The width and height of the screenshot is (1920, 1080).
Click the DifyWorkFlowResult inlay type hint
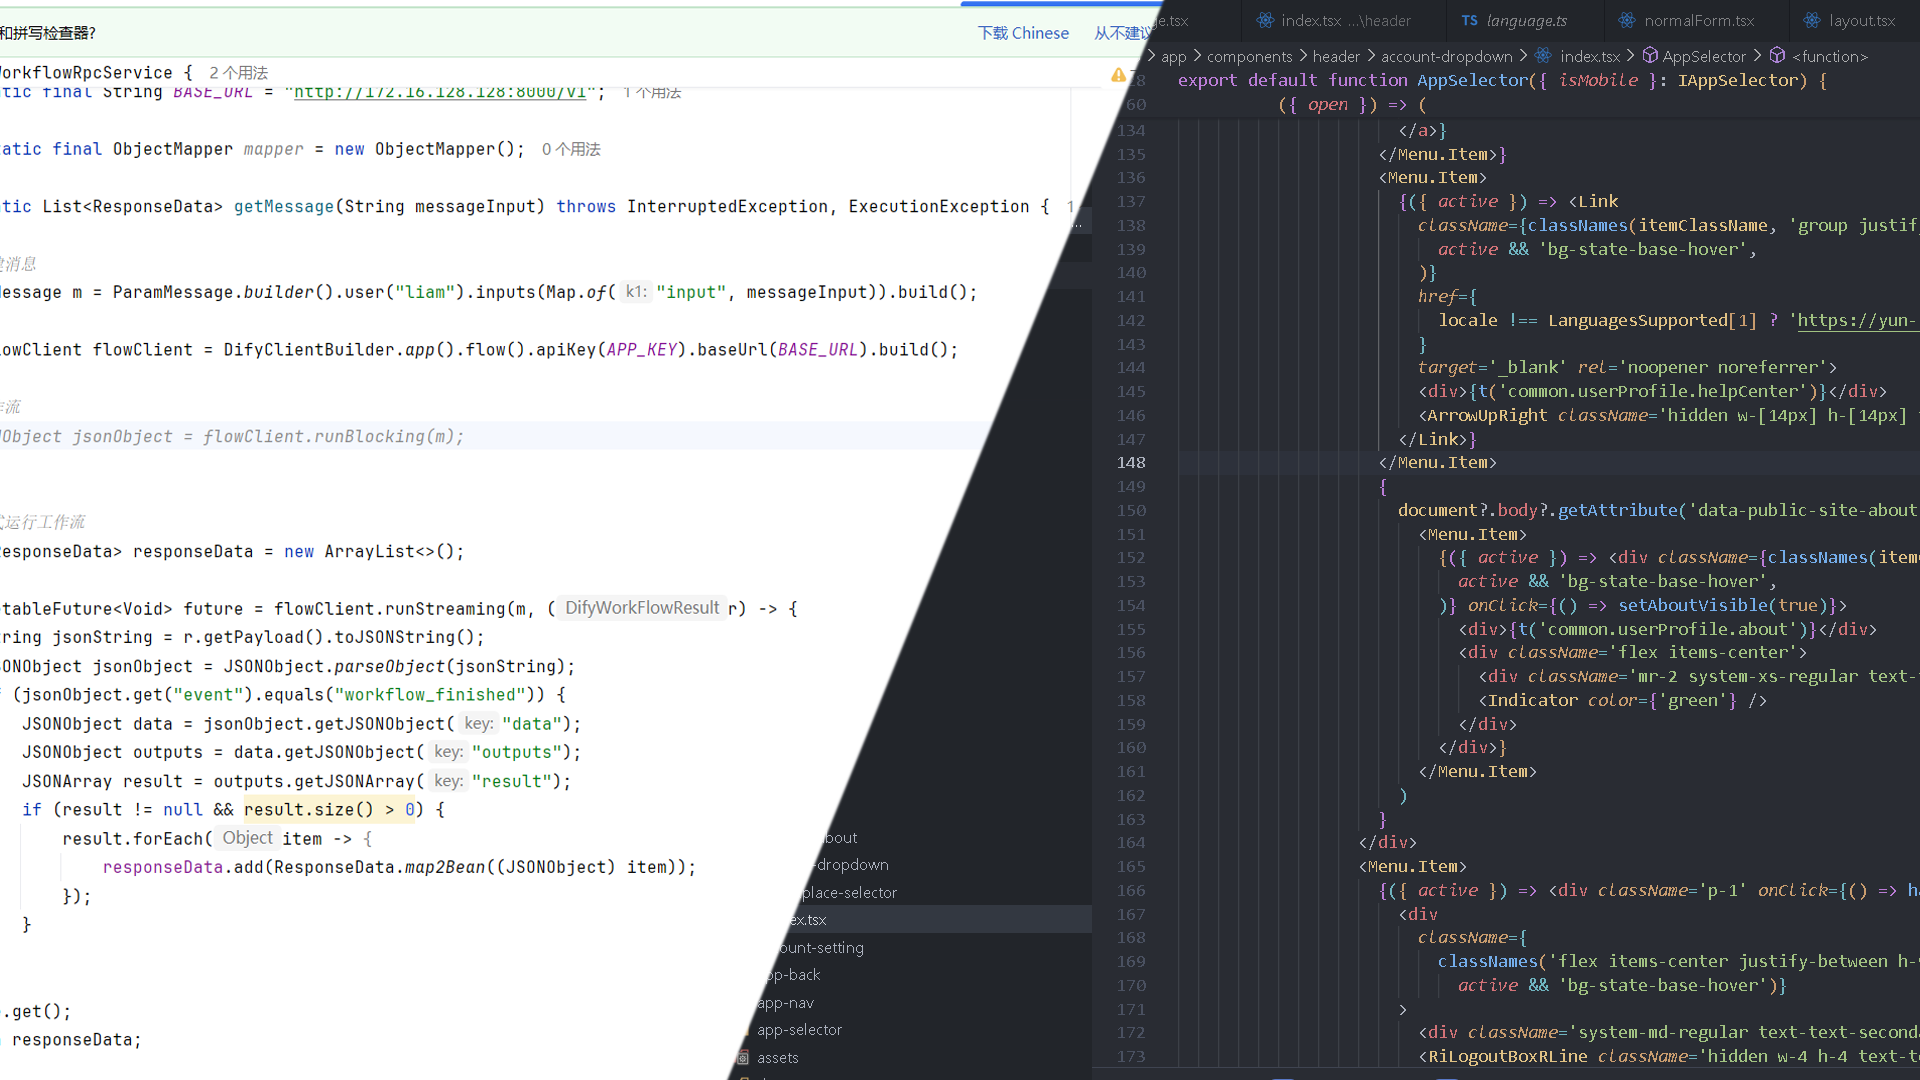[642, 608]
